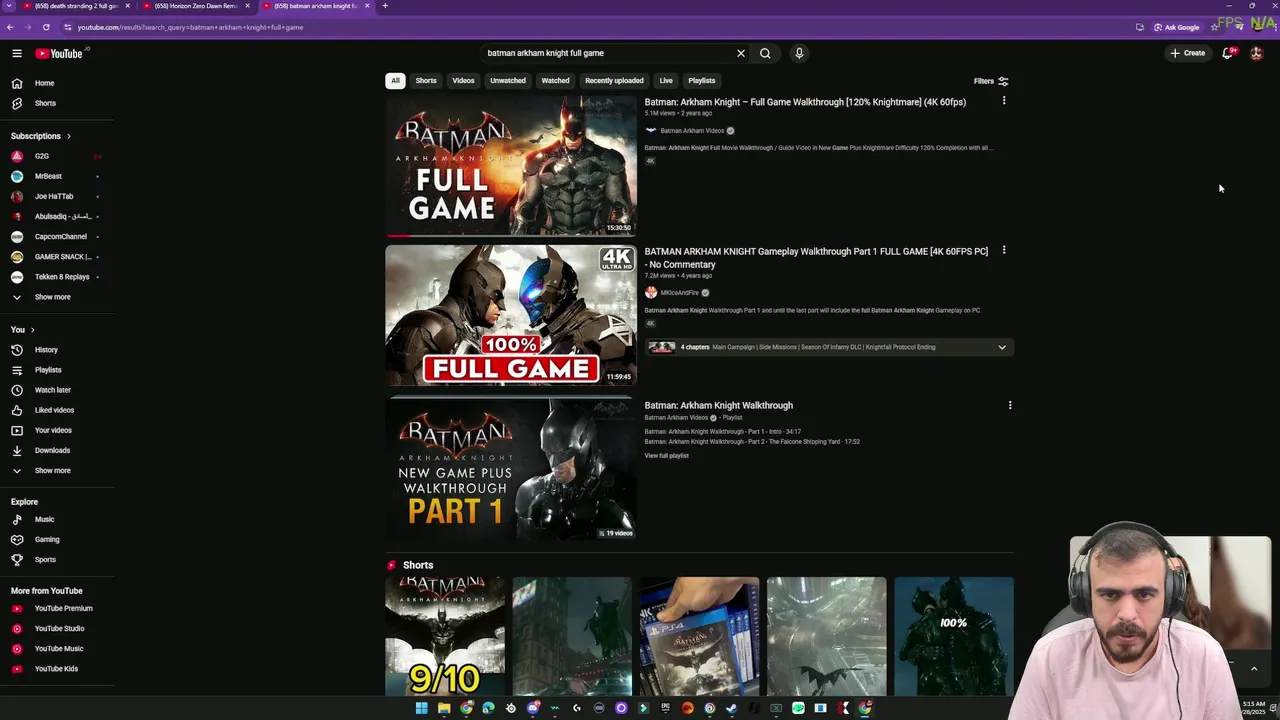1280x720 pixels.
Task: Open the search Filters panel
Action: (991, 81)
